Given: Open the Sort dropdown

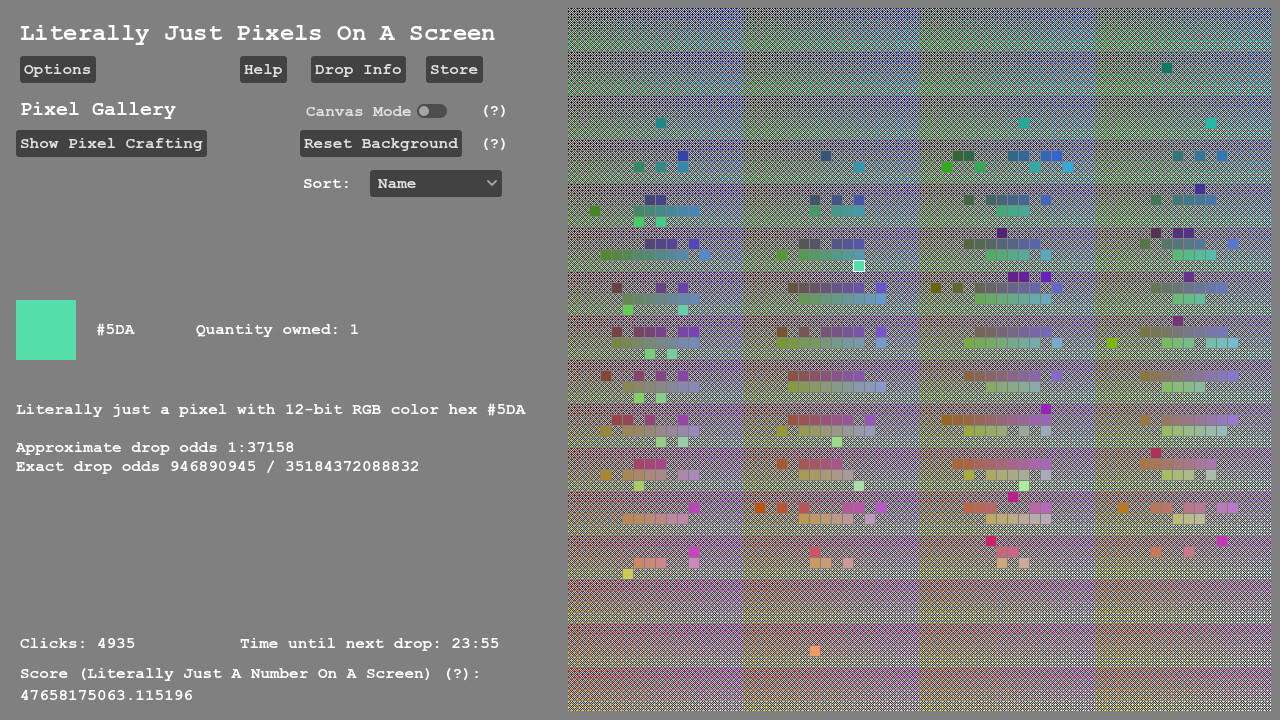Looking at the screenshot, I should (435, 183).
